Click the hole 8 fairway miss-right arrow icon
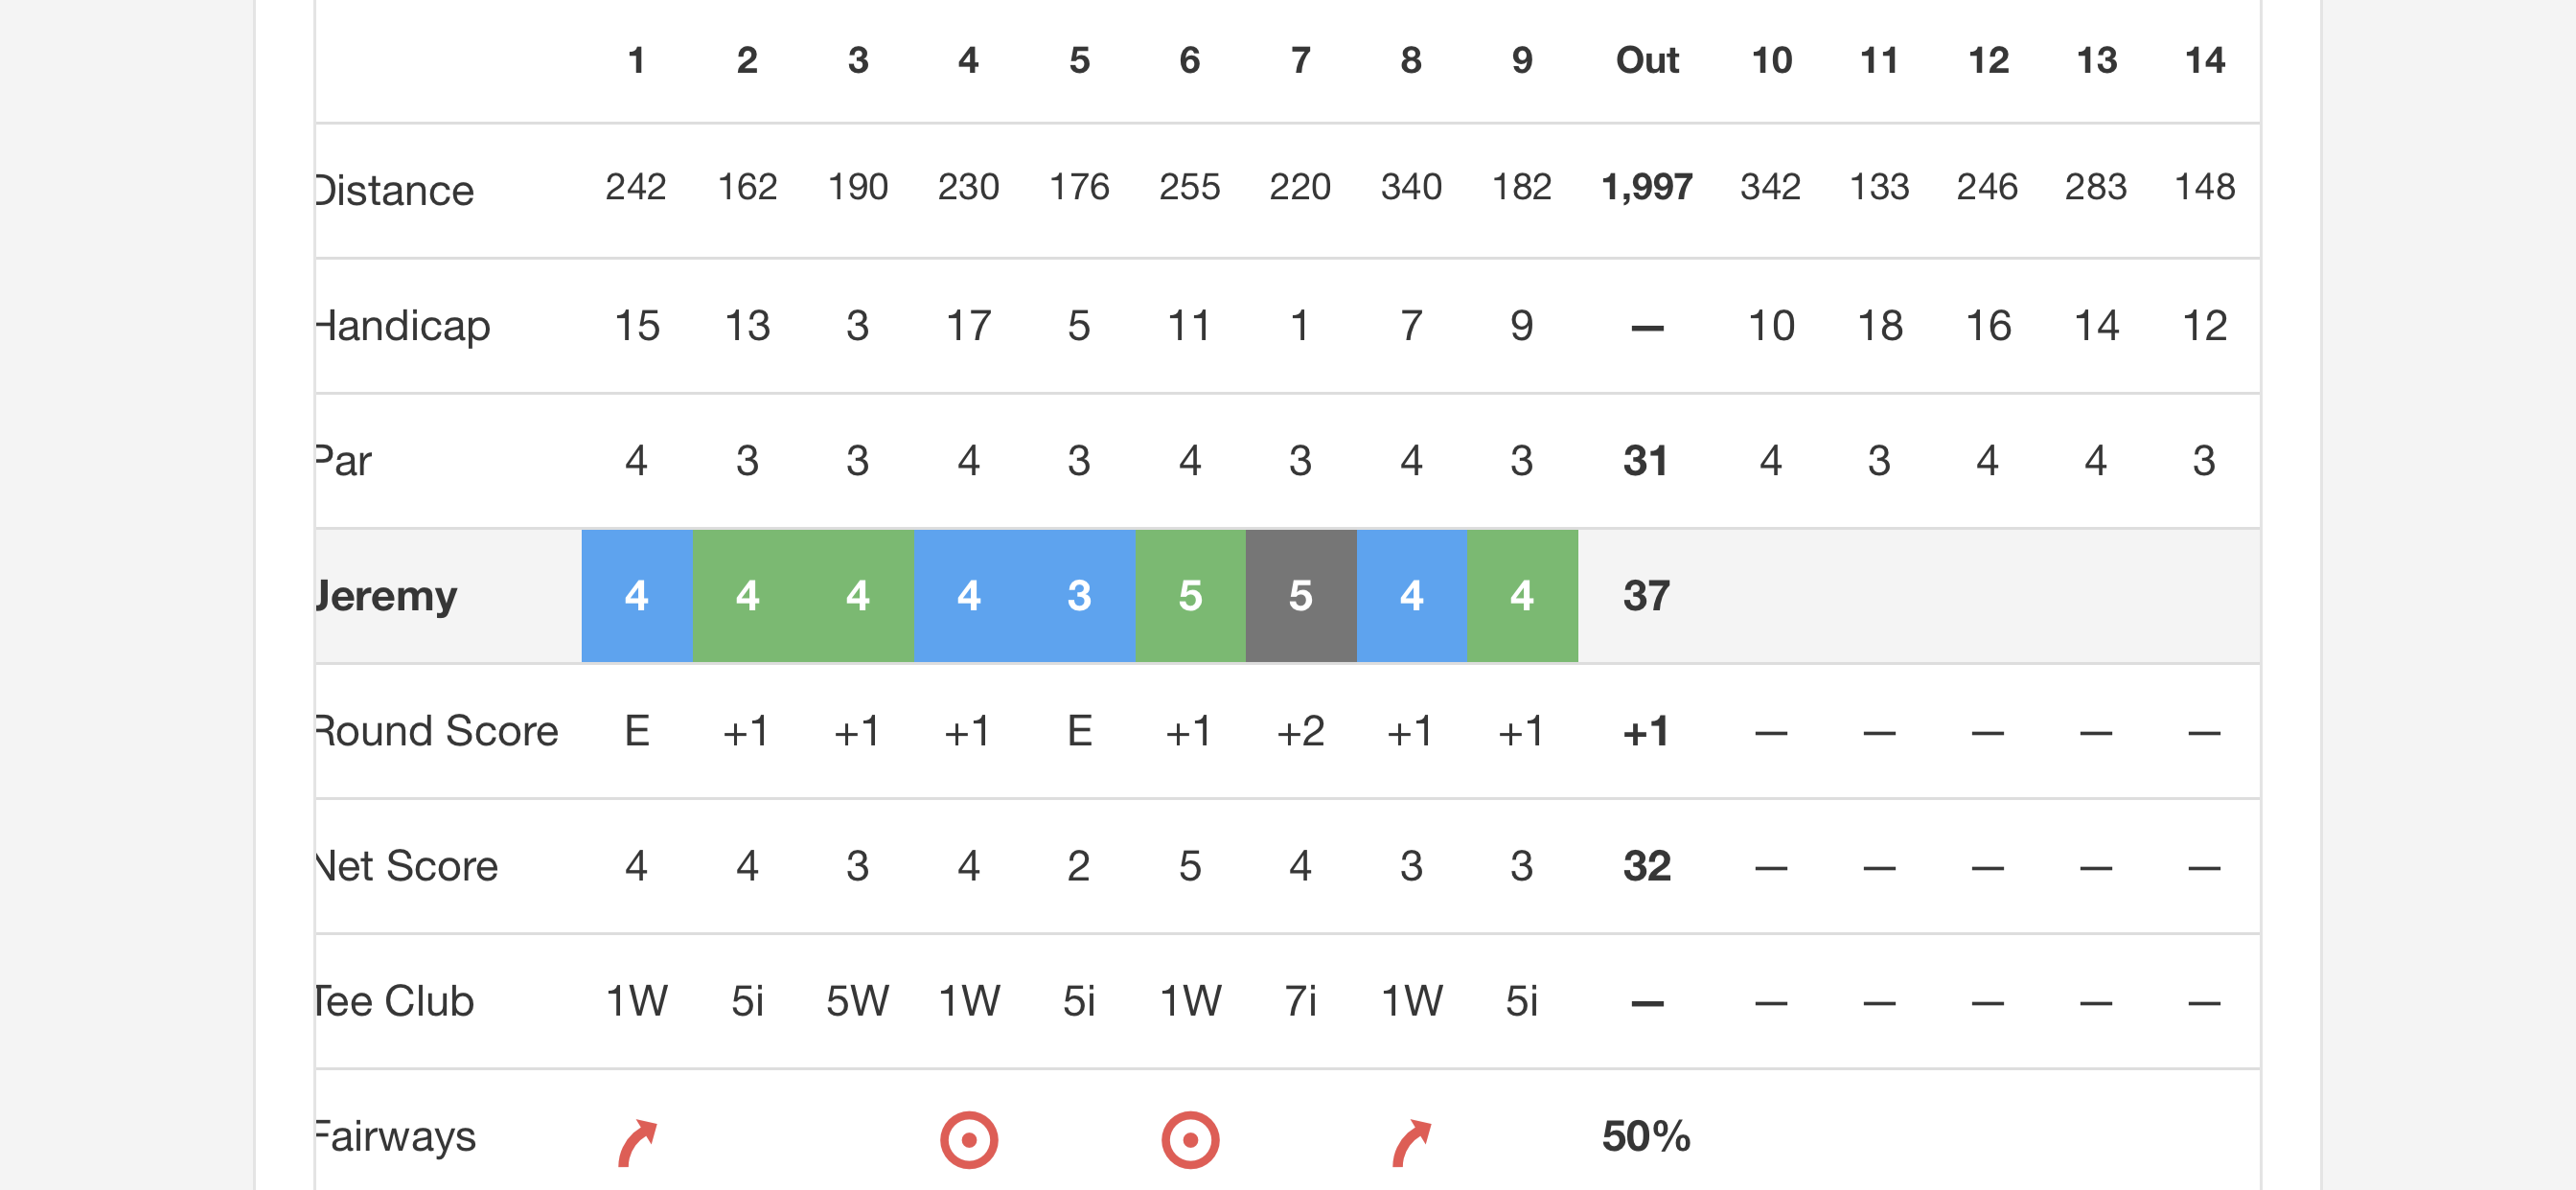This screenshot has width=2576, height=1190. point(1412,1143)
